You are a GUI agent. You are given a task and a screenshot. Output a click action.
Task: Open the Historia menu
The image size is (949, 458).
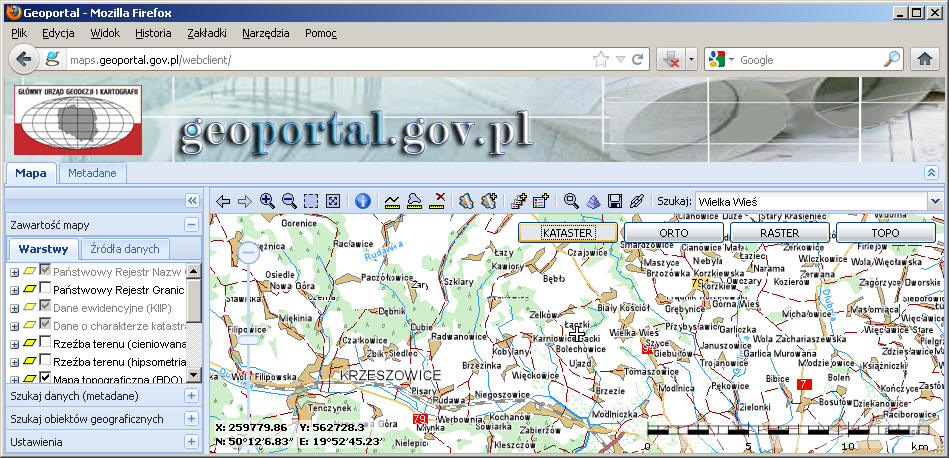153,33
